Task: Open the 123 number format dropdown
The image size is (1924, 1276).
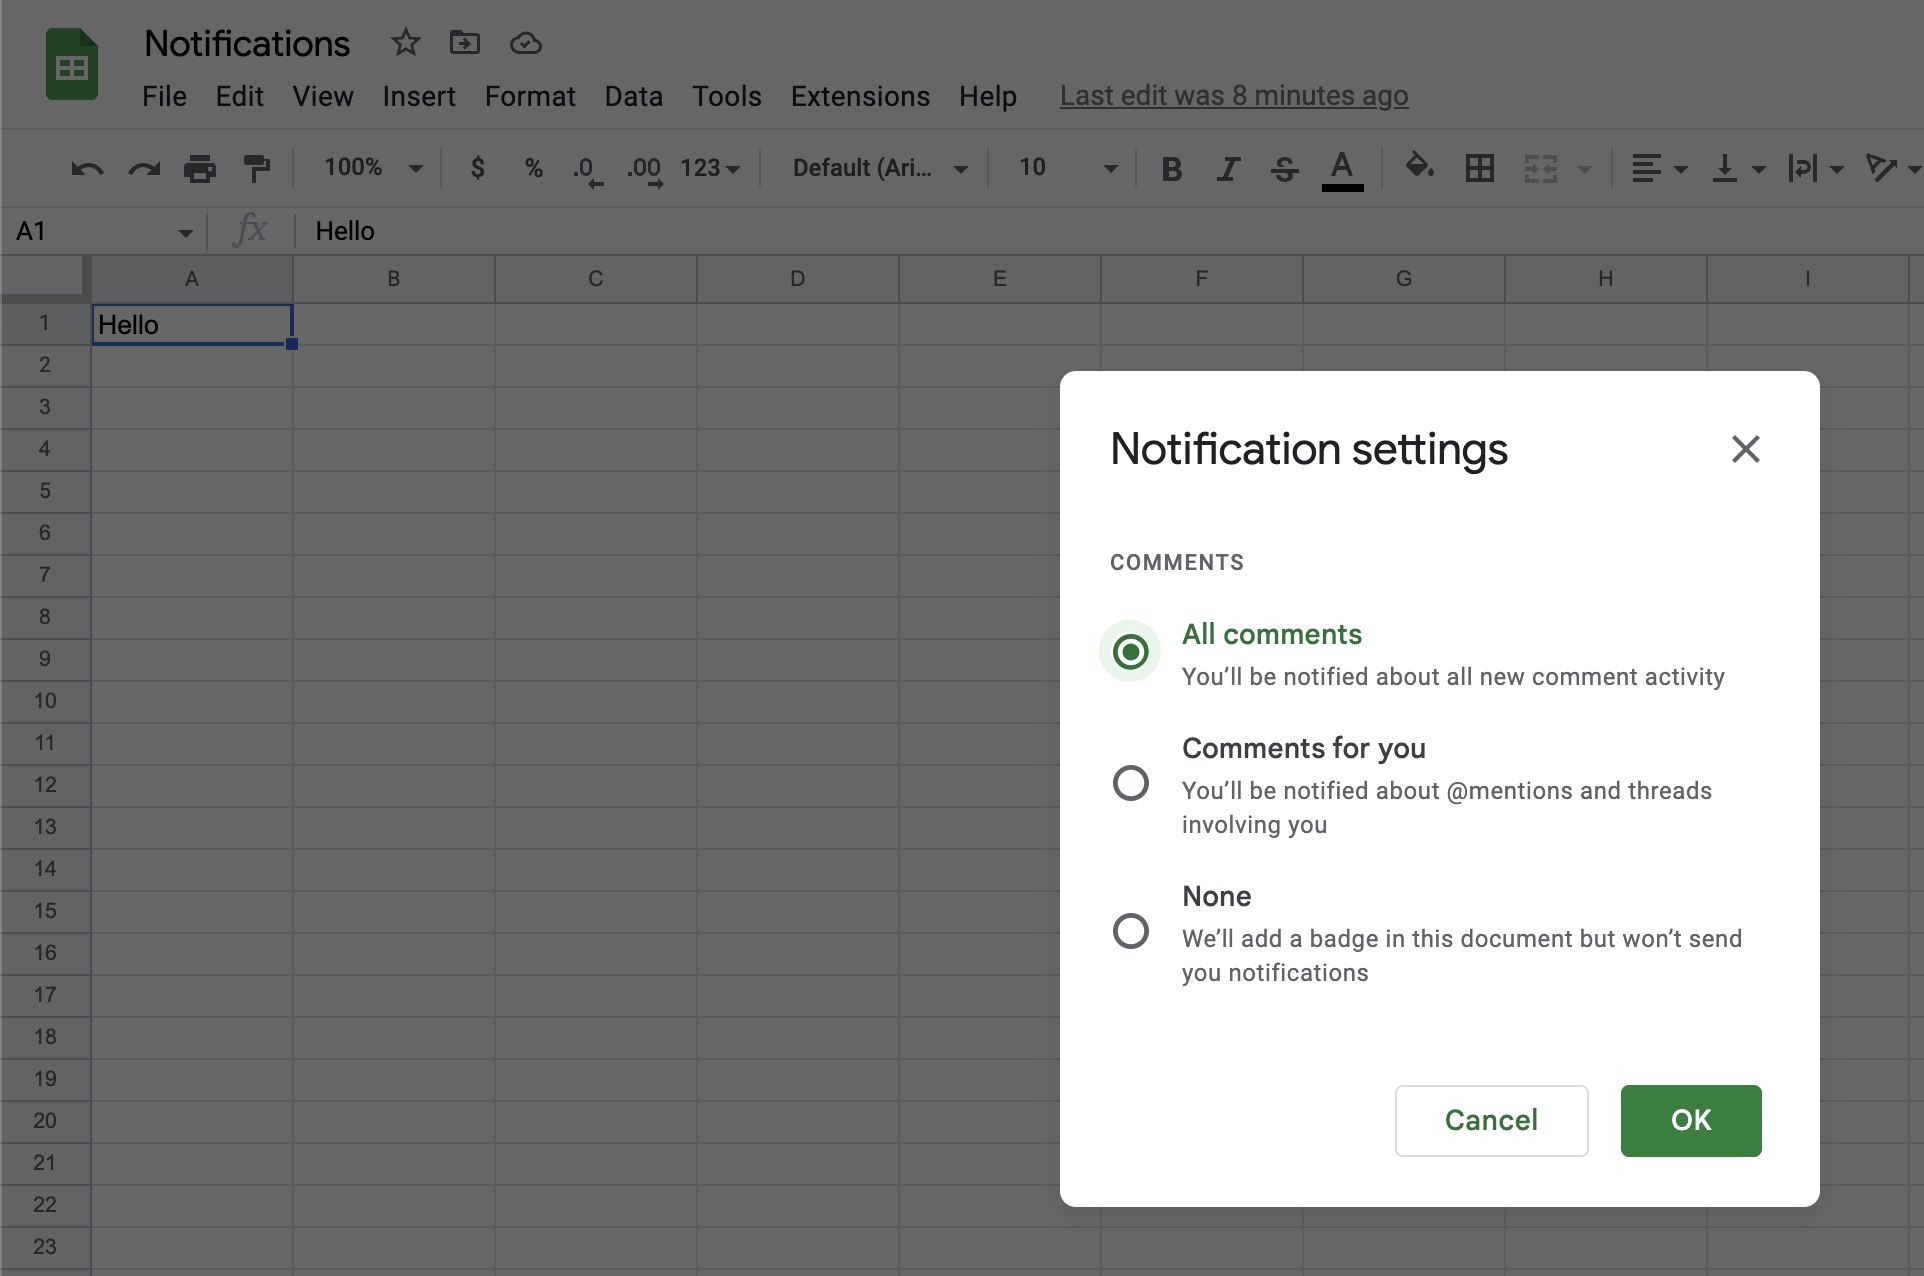Action: coord(710,168)
